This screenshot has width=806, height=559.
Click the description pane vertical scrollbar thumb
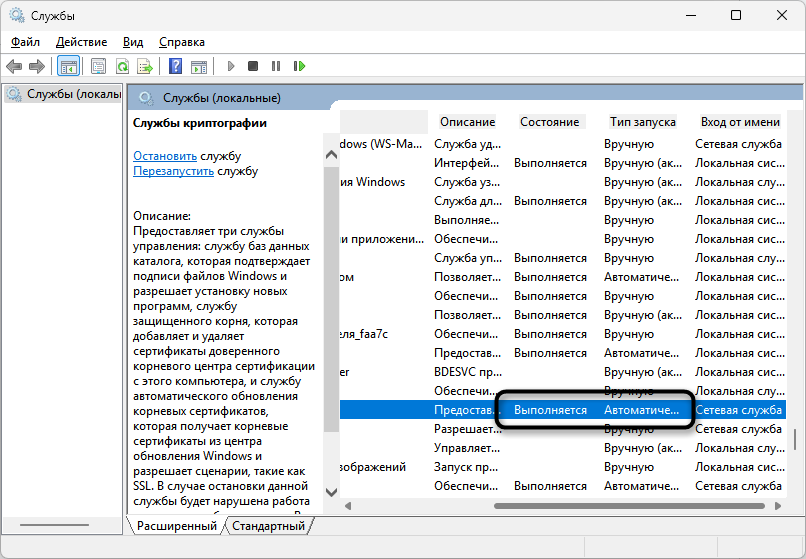tap(332, 300)
